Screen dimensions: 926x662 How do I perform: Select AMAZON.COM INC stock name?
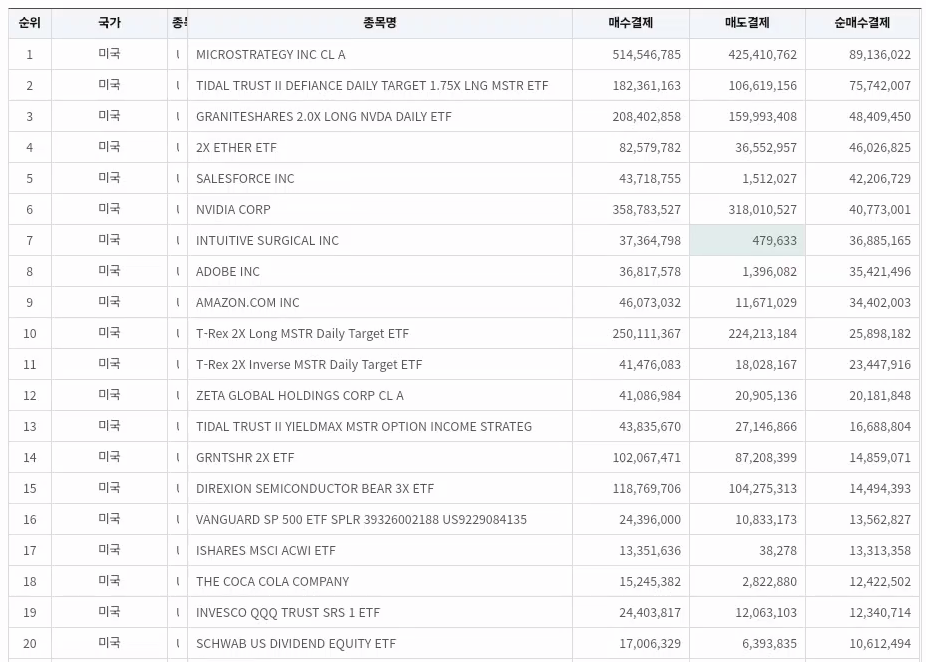click(x=247, y=303)
